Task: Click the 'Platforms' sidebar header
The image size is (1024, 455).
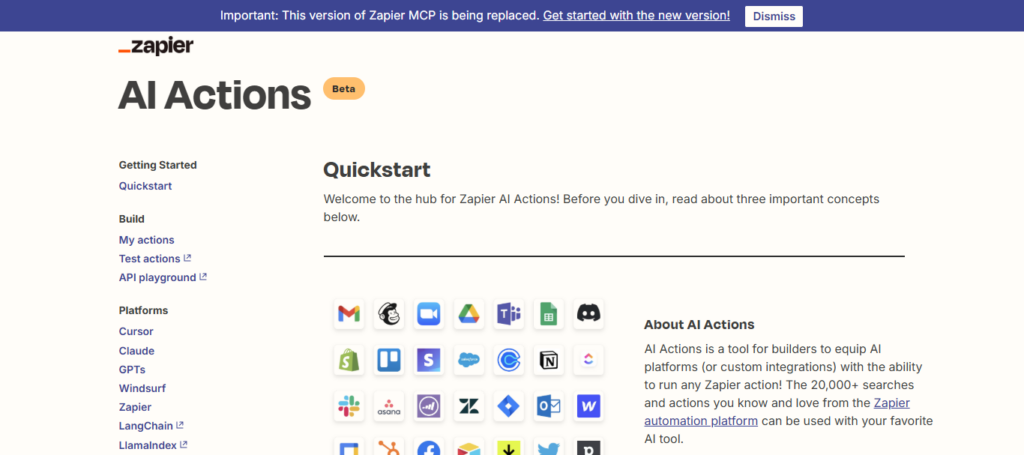Action: 144,310
